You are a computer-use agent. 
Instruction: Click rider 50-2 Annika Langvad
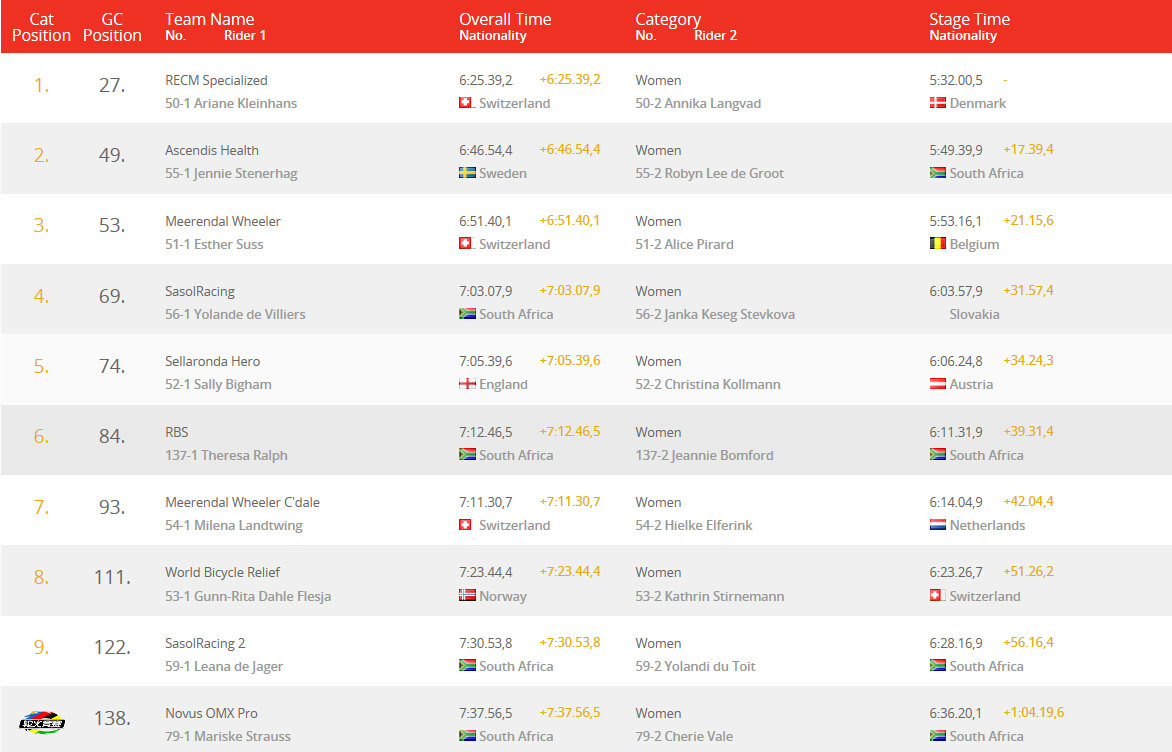(698, 103)
